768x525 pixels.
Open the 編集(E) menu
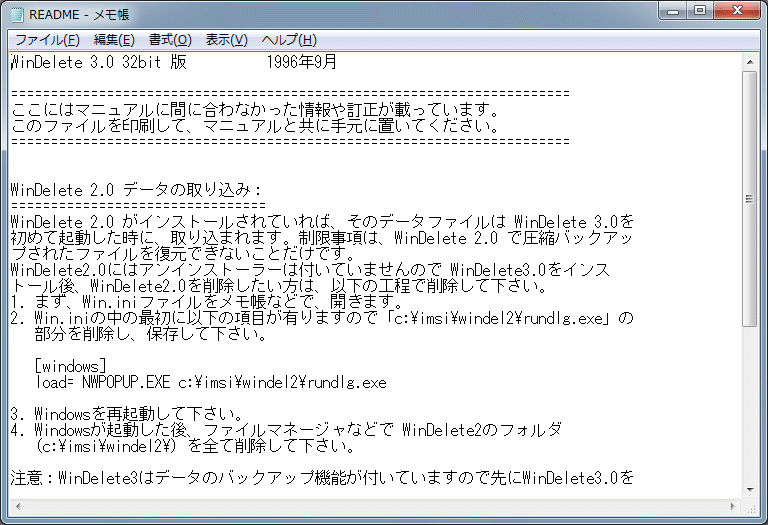point(114,40)
